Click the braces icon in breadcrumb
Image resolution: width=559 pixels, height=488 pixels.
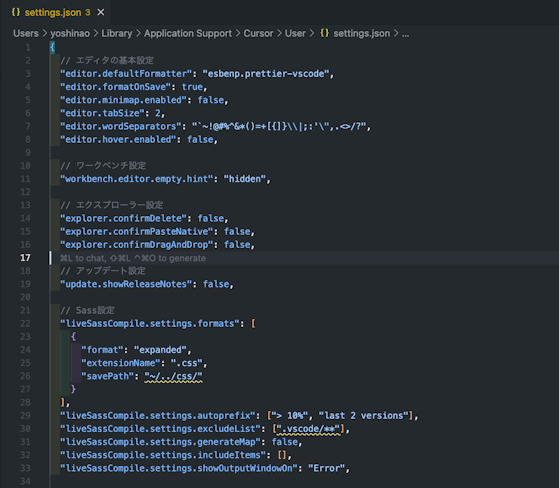(324, 33)
